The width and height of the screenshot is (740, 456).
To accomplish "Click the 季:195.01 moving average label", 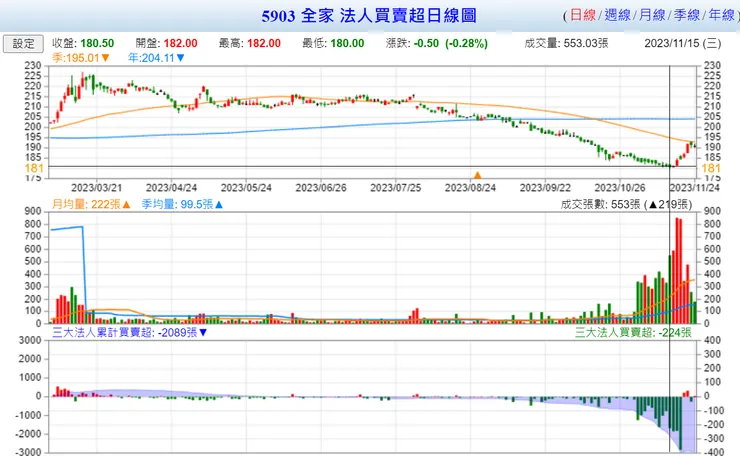I will [x=81, y=58].
